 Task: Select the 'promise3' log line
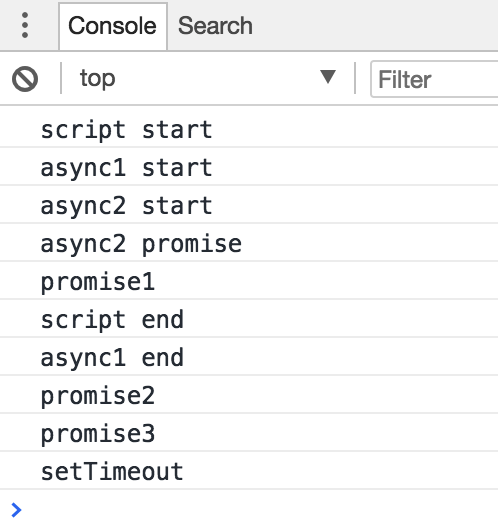[x=249, y=433]
